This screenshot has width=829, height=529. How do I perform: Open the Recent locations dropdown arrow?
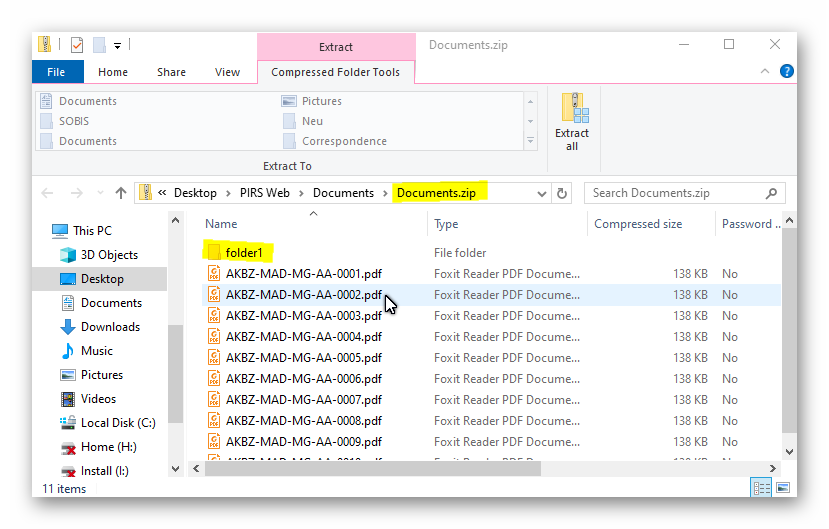click(x=100, y=193)
